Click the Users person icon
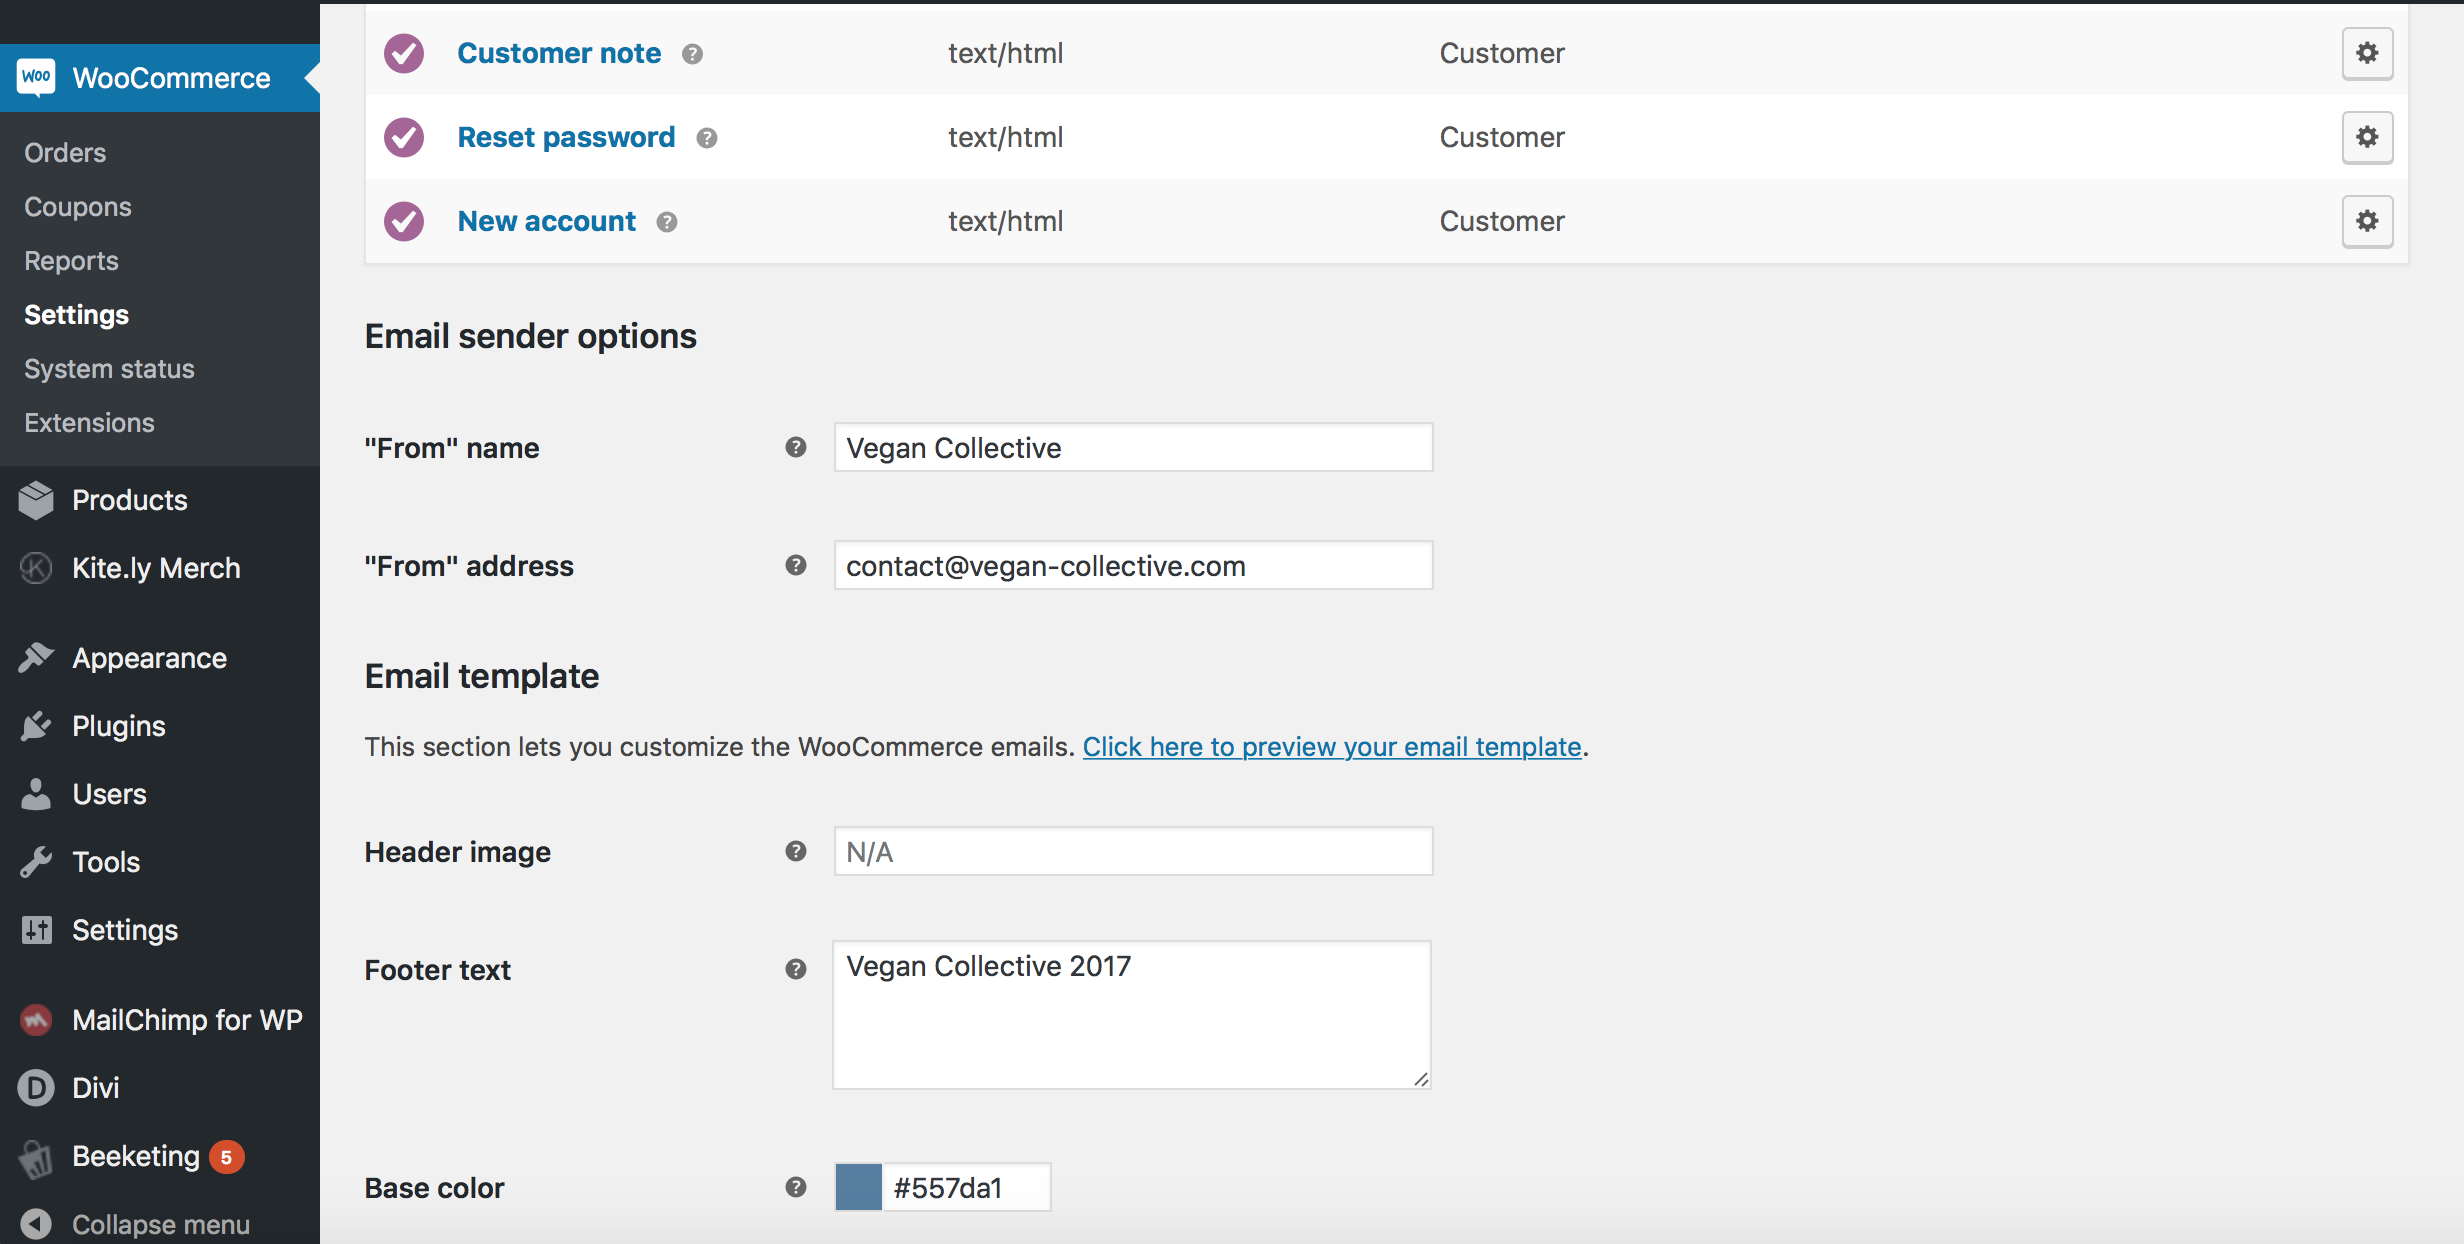 [36, 794]
